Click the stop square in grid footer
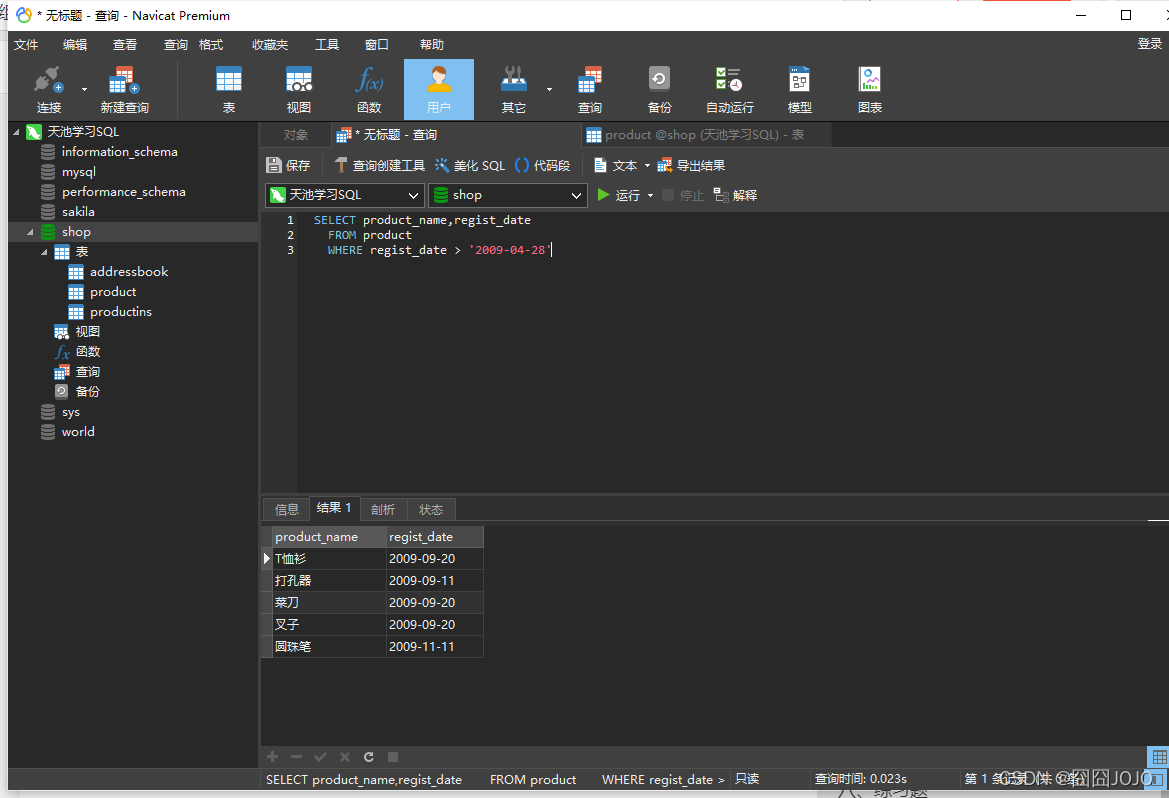 (x=393, y=757)
